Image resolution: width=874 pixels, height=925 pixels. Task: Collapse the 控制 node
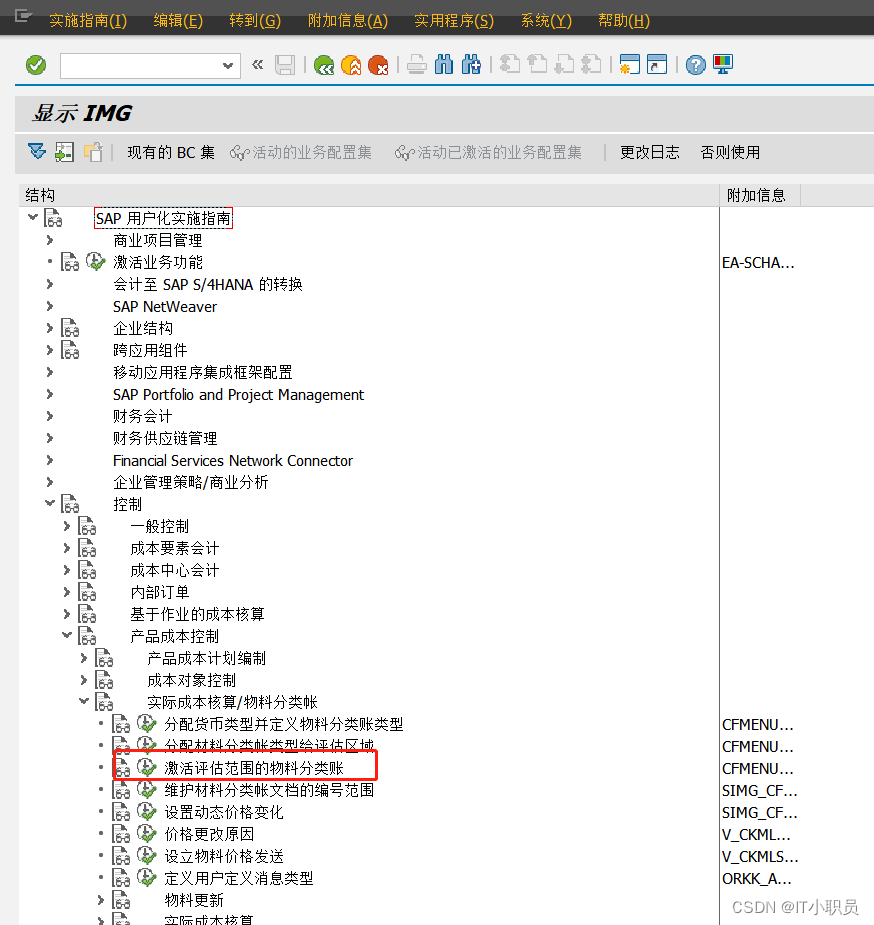tap(50, 503)
